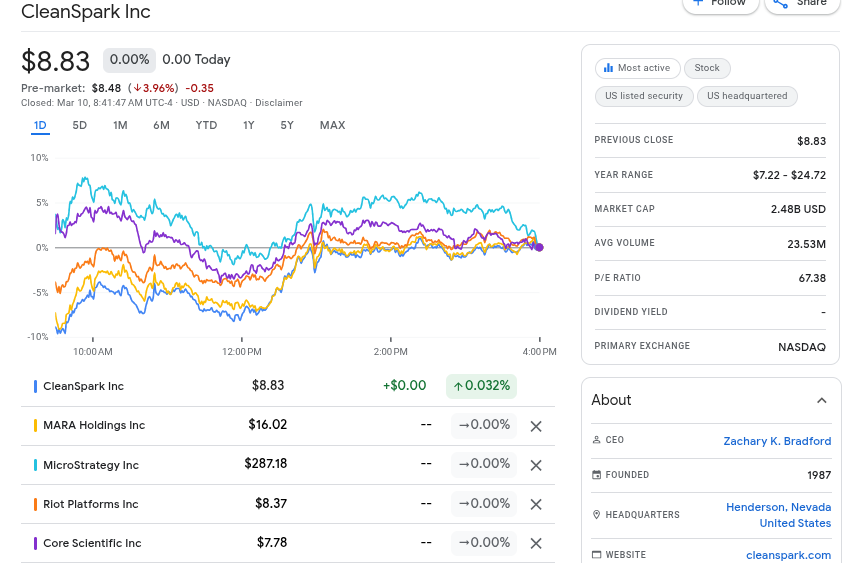
Task: Click the Founded calendar icon
Action: coord(596,474)
